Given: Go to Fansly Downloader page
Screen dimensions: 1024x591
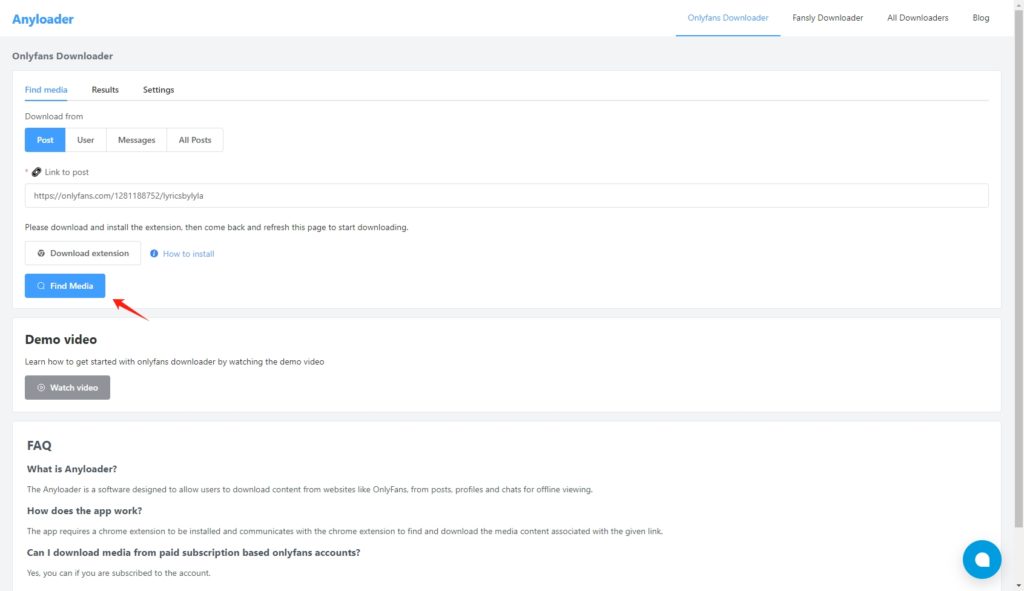Looking at the screenshot, I should (x=827, y=18).
